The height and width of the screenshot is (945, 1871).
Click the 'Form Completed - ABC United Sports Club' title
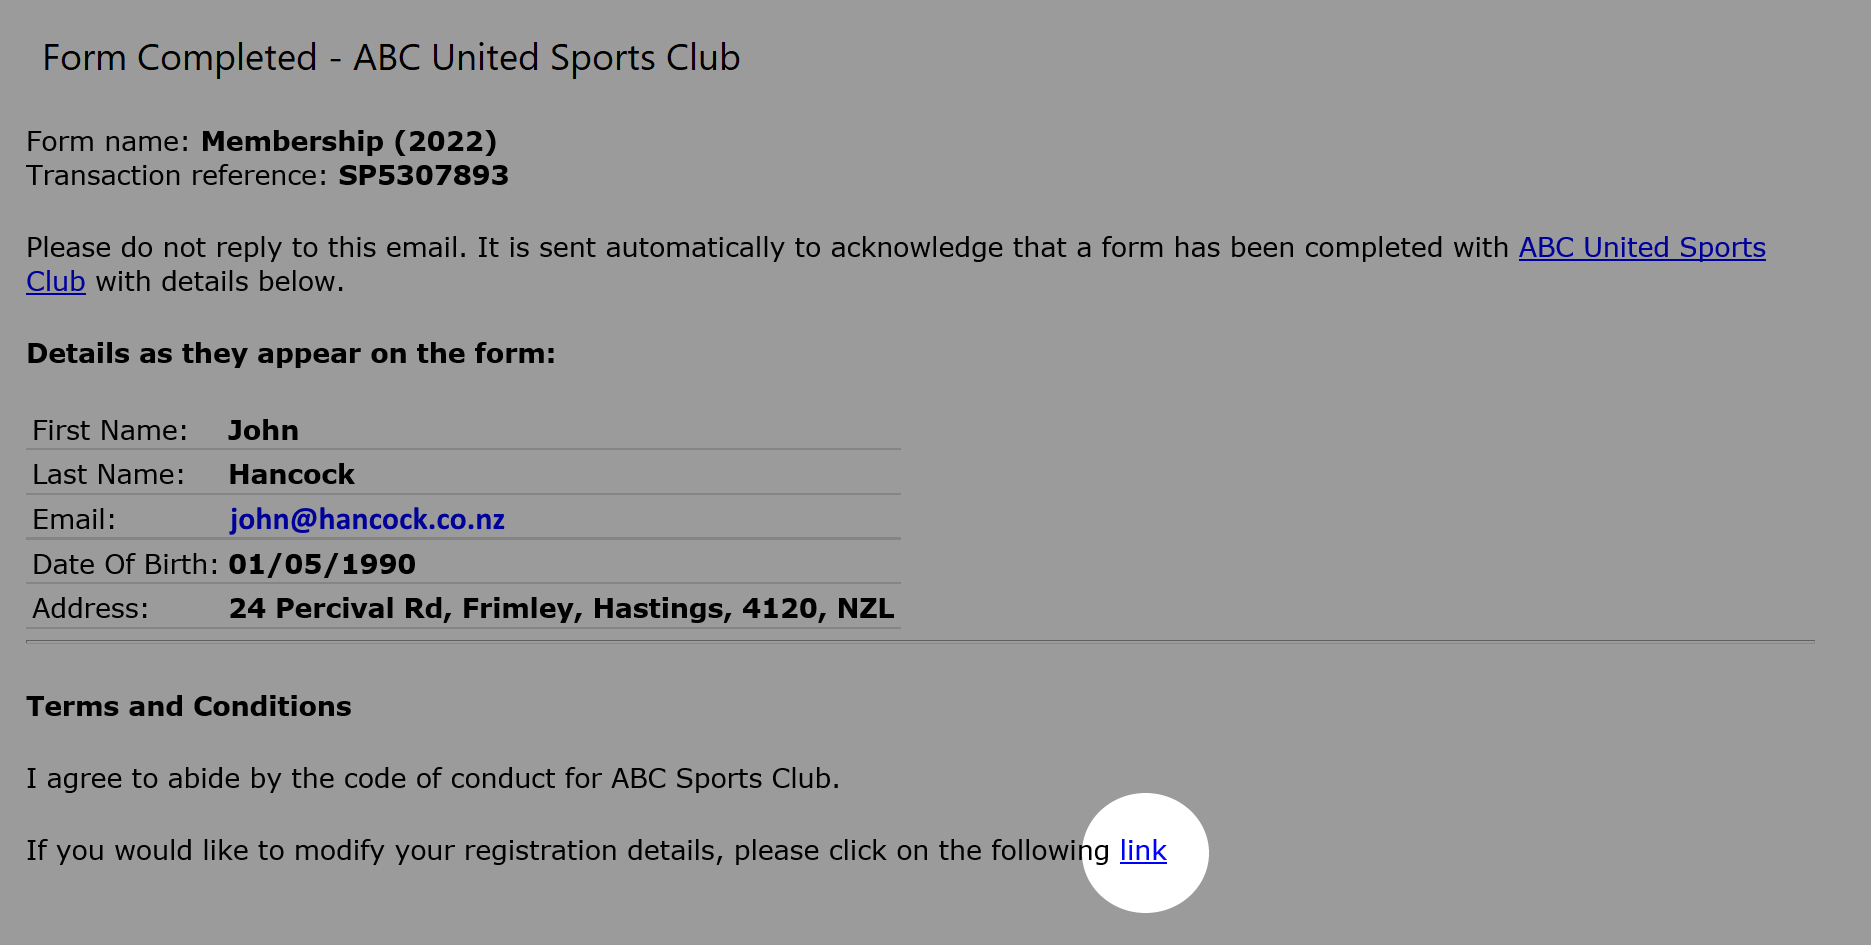391,58
